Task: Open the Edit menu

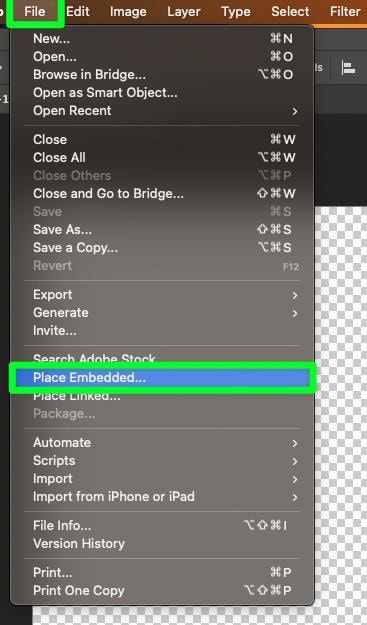Action: (x=78, y=12)
